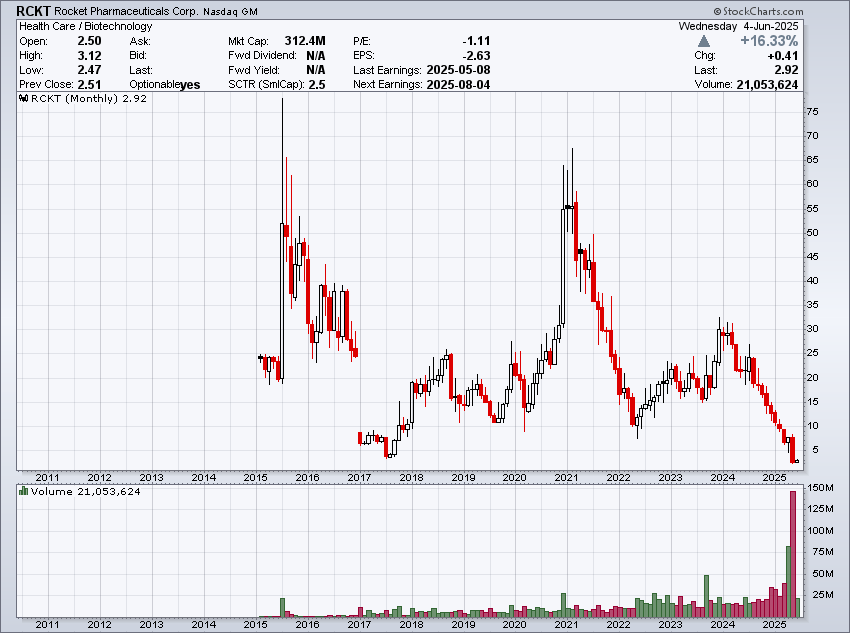Screen dimensions: 850x633
Task: Click the Fwd Dividend N/A value
Action: 315,55
